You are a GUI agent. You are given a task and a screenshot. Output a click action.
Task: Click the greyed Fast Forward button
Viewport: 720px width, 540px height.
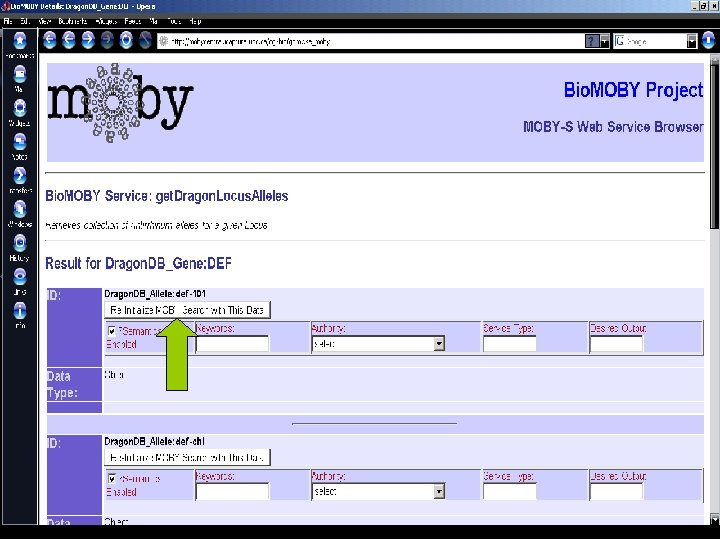tap(107, 40)
